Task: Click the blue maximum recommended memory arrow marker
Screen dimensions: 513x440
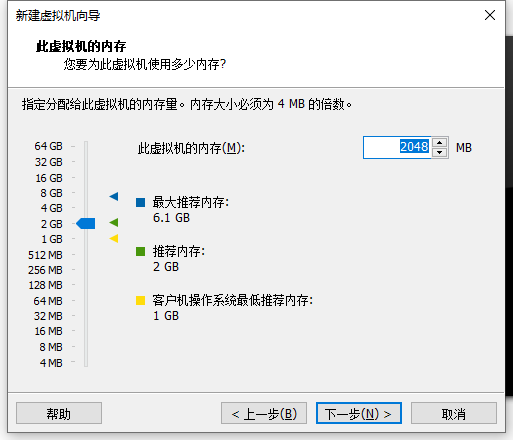Action: click(114, 196)
